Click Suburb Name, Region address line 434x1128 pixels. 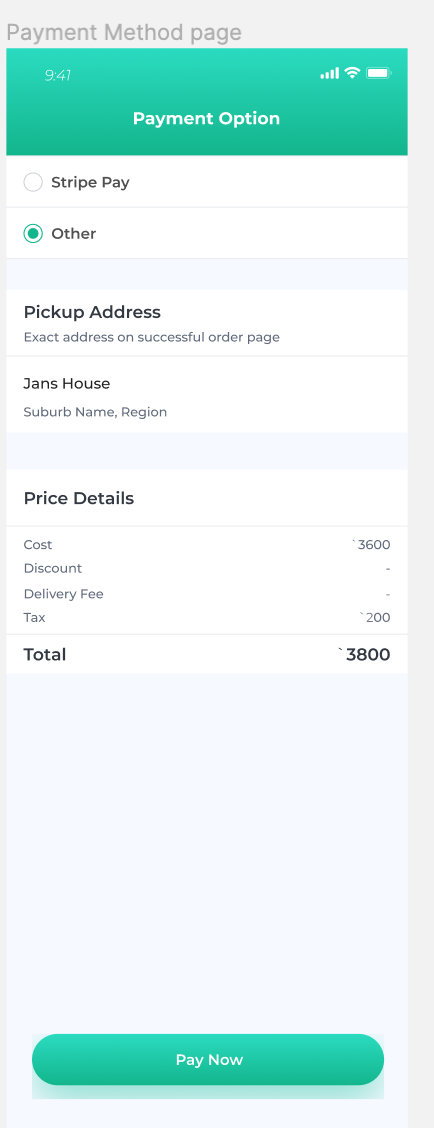pyautogui.click(x=95, y=412)
